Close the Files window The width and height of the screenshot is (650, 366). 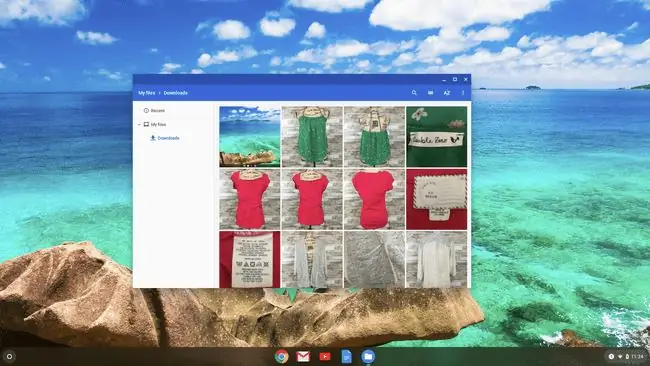(x=466, y=79)
